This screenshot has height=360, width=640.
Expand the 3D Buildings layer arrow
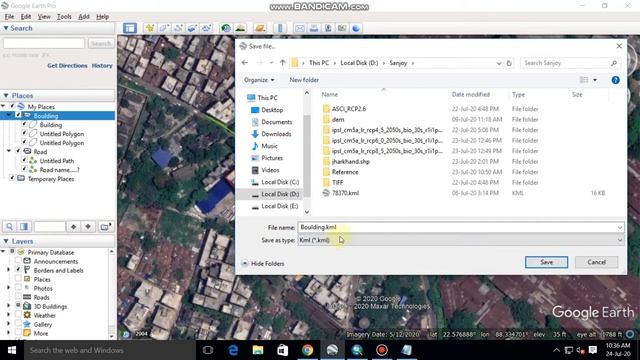[x=9, y=306]
